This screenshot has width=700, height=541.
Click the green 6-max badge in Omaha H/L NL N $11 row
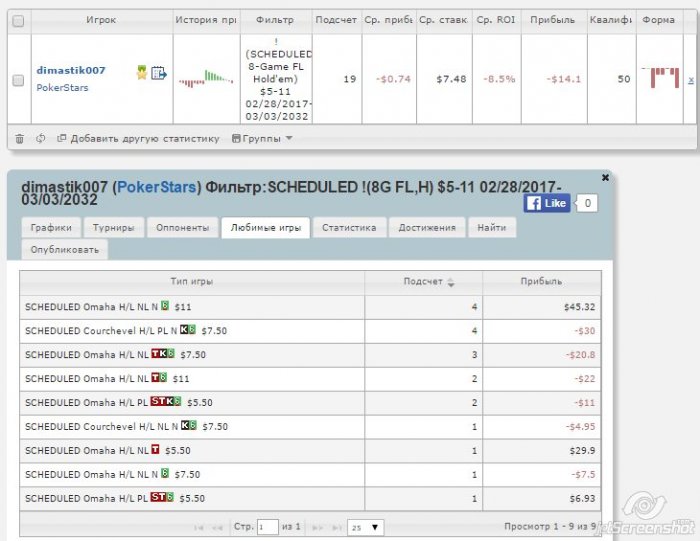(165, 306)
